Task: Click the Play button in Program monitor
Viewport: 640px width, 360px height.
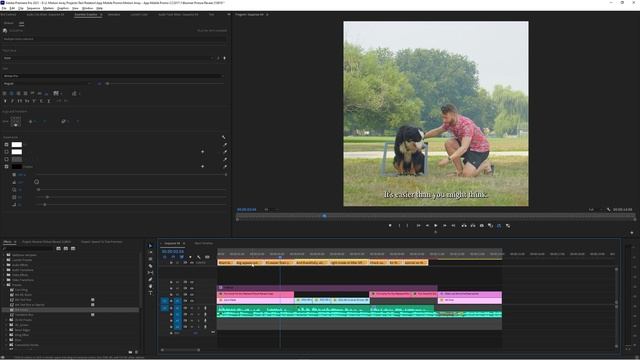Action: click(x=436, y=225)
